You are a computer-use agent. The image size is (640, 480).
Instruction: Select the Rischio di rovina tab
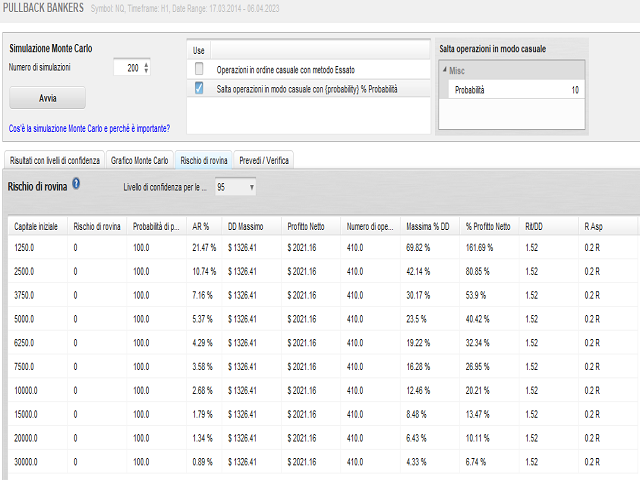[204, 160]
